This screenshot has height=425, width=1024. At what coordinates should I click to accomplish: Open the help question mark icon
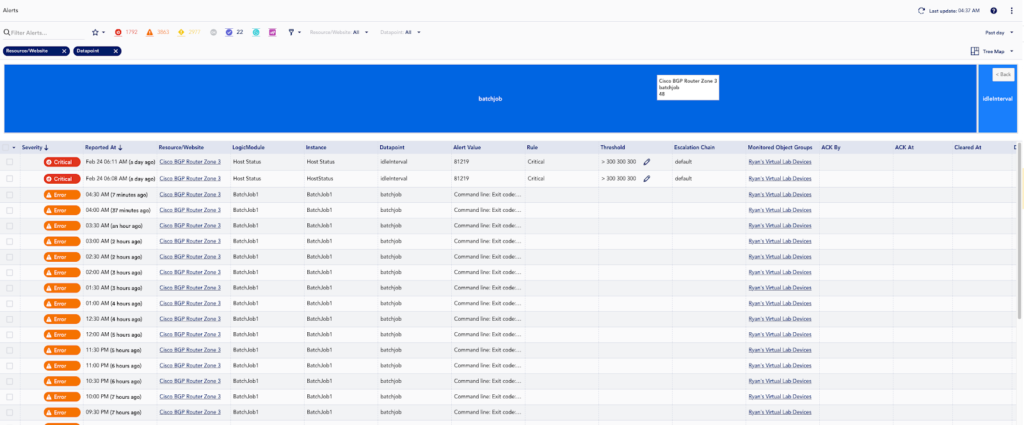tap(994, 10)
